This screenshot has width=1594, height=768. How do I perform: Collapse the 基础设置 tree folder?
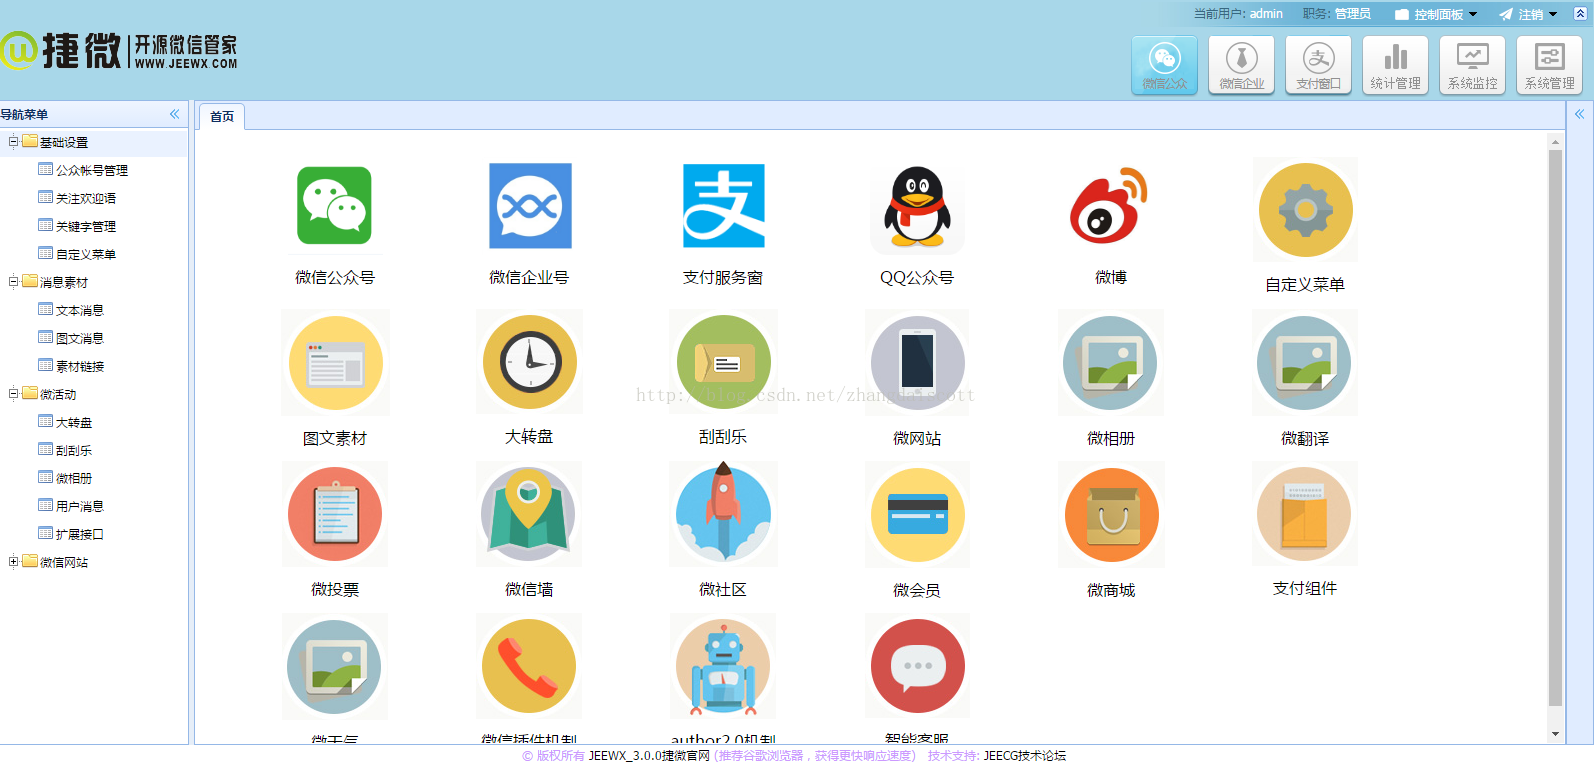(x=14, y=142)
